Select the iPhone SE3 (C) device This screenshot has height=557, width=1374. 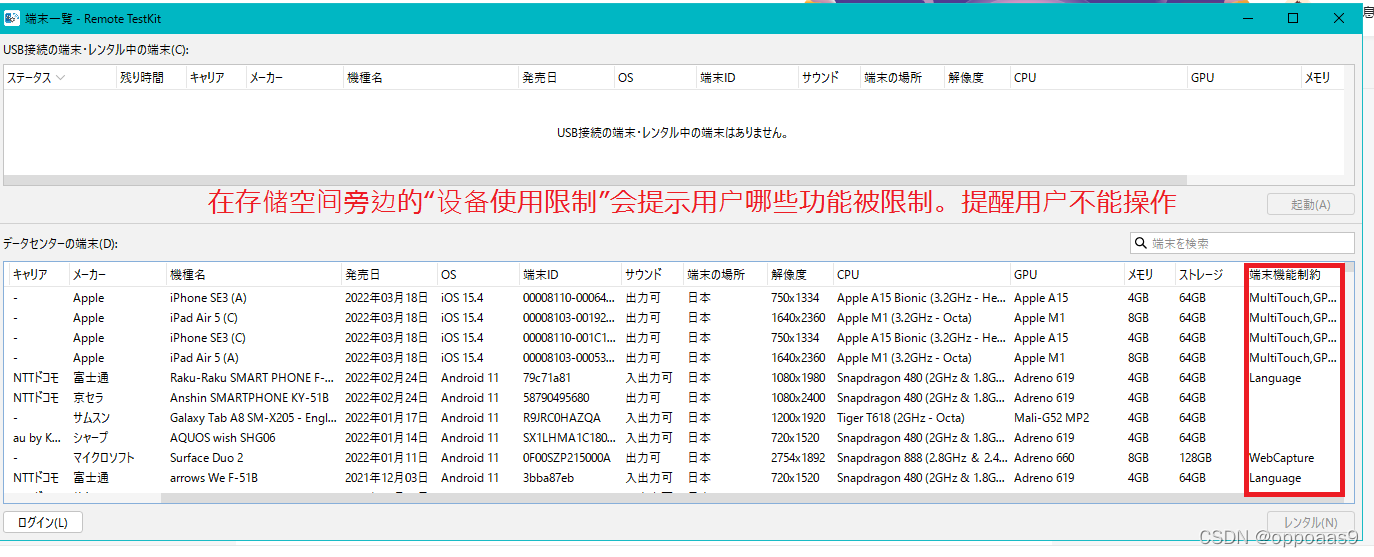[675, 338]
